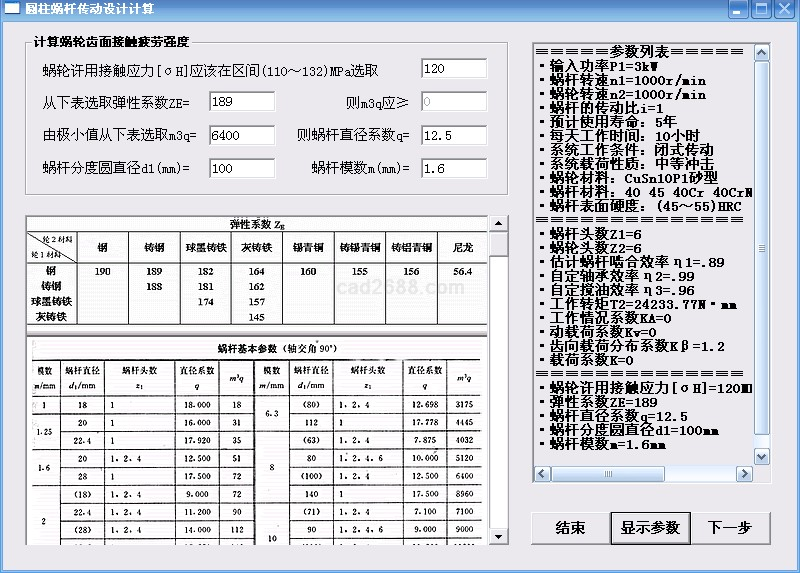
Task: Select the 蜗杆模数m input field
Action: pyautogui.click(x=453, y=168)
